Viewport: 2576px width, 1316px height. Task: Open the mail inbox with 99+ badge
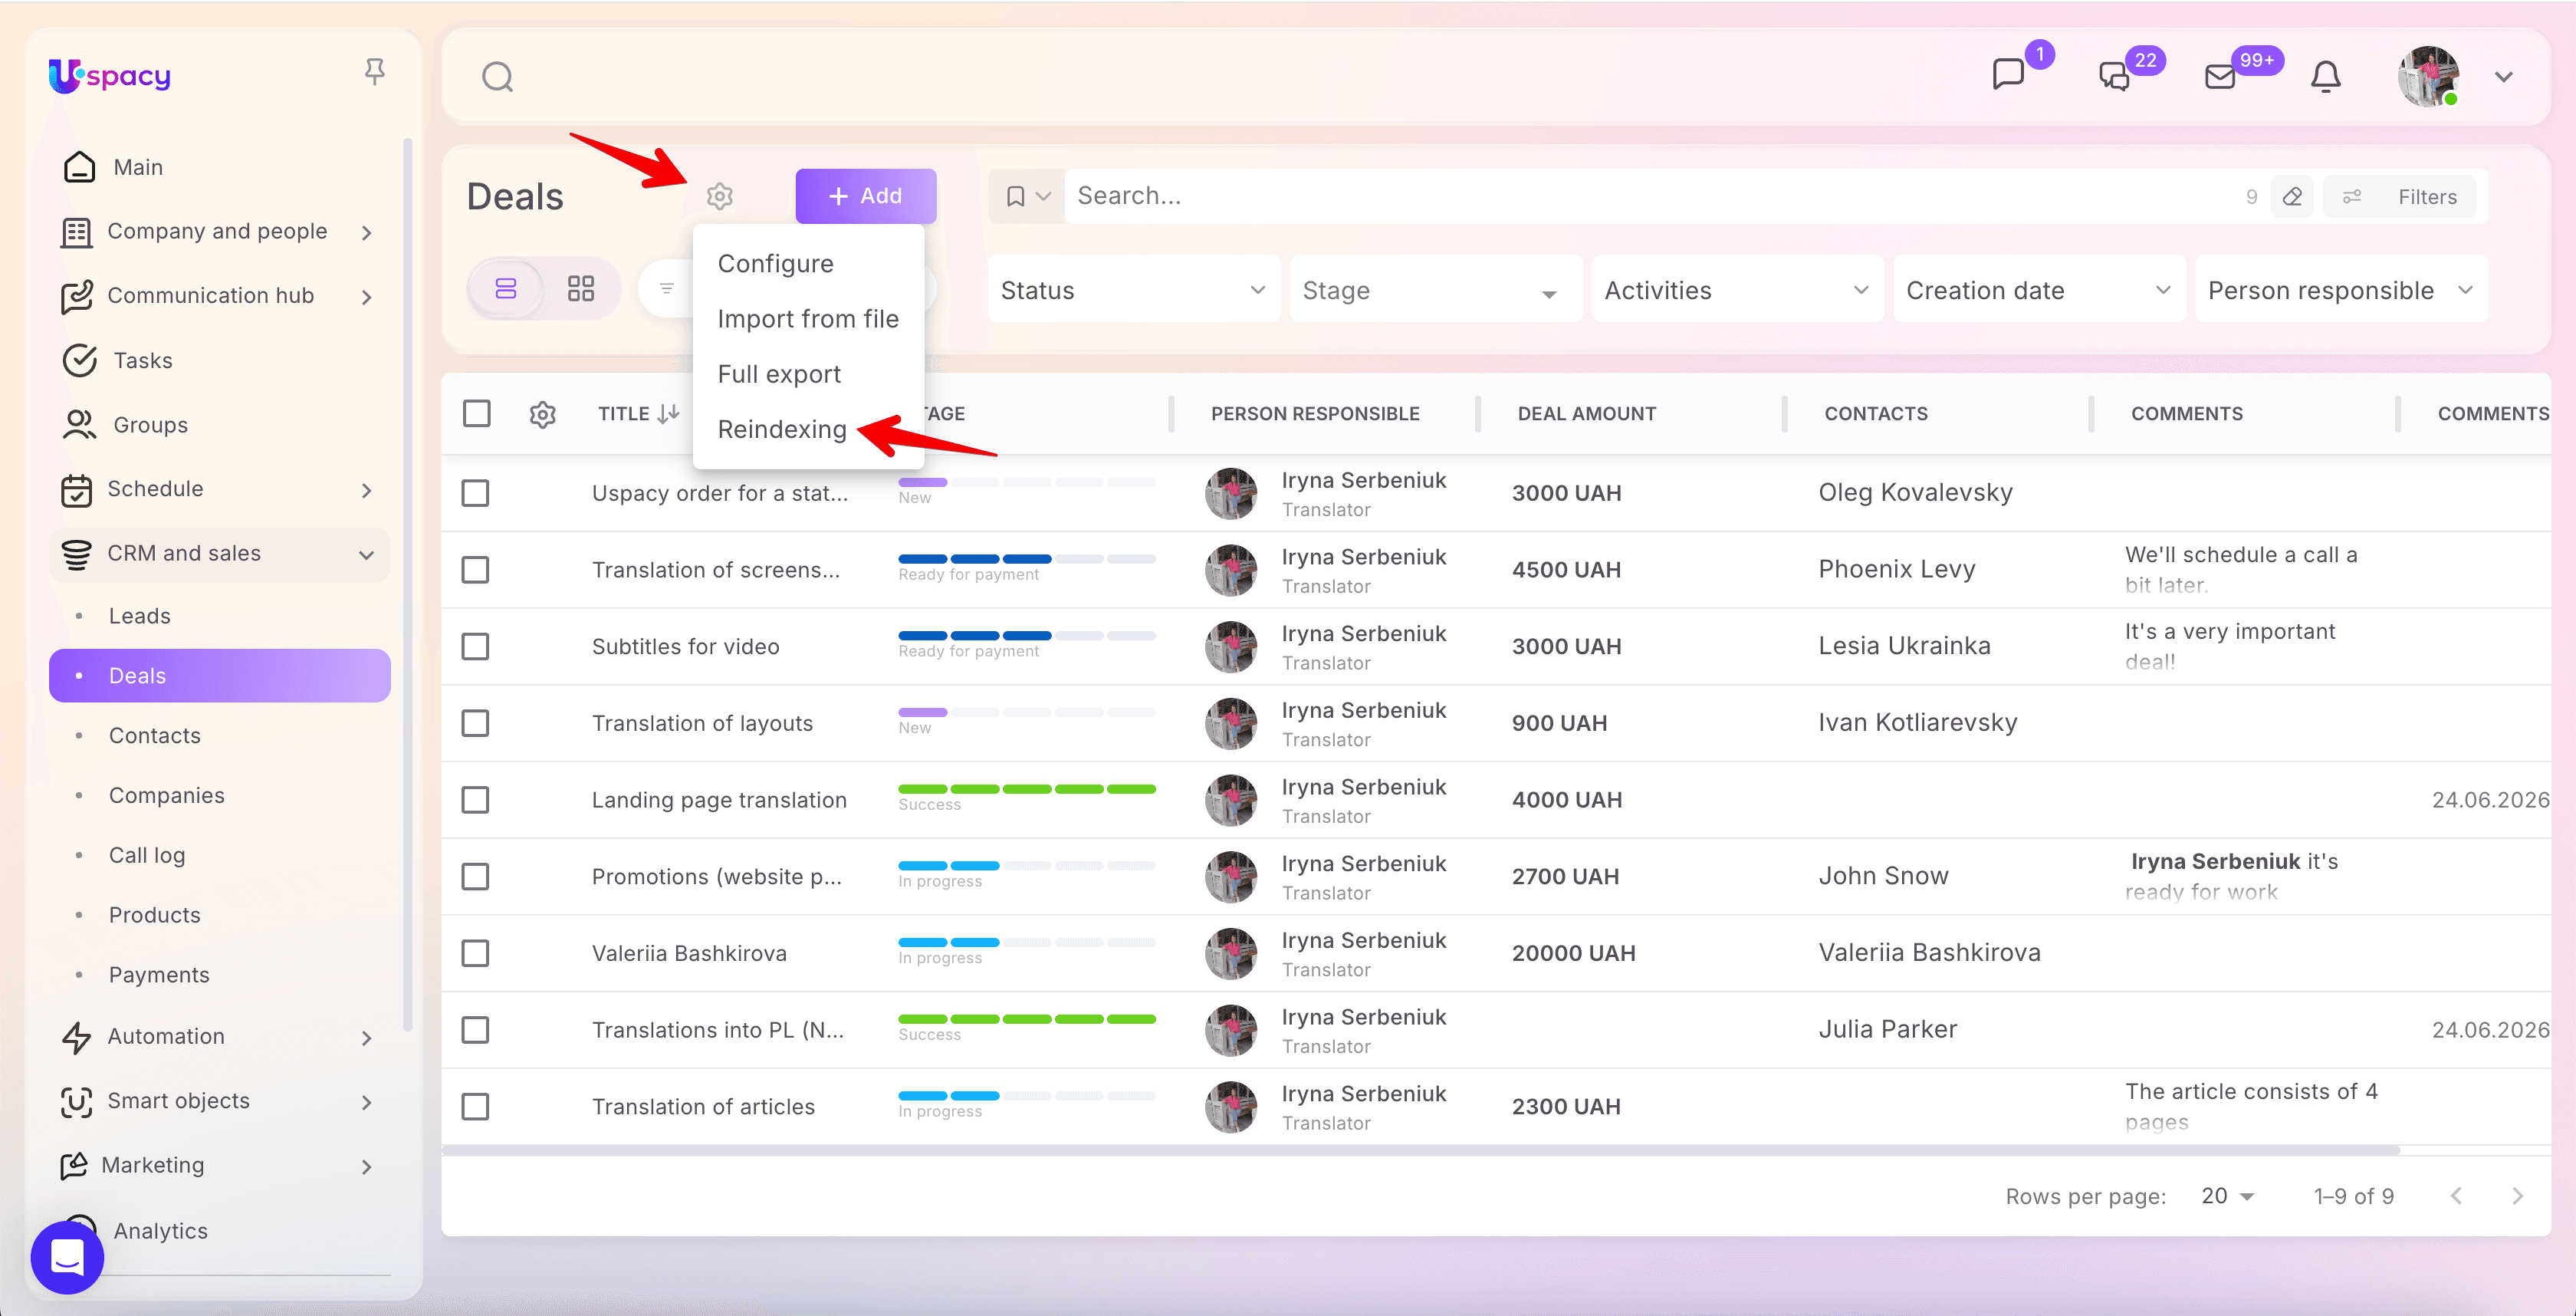click(x=2220, y=76)
